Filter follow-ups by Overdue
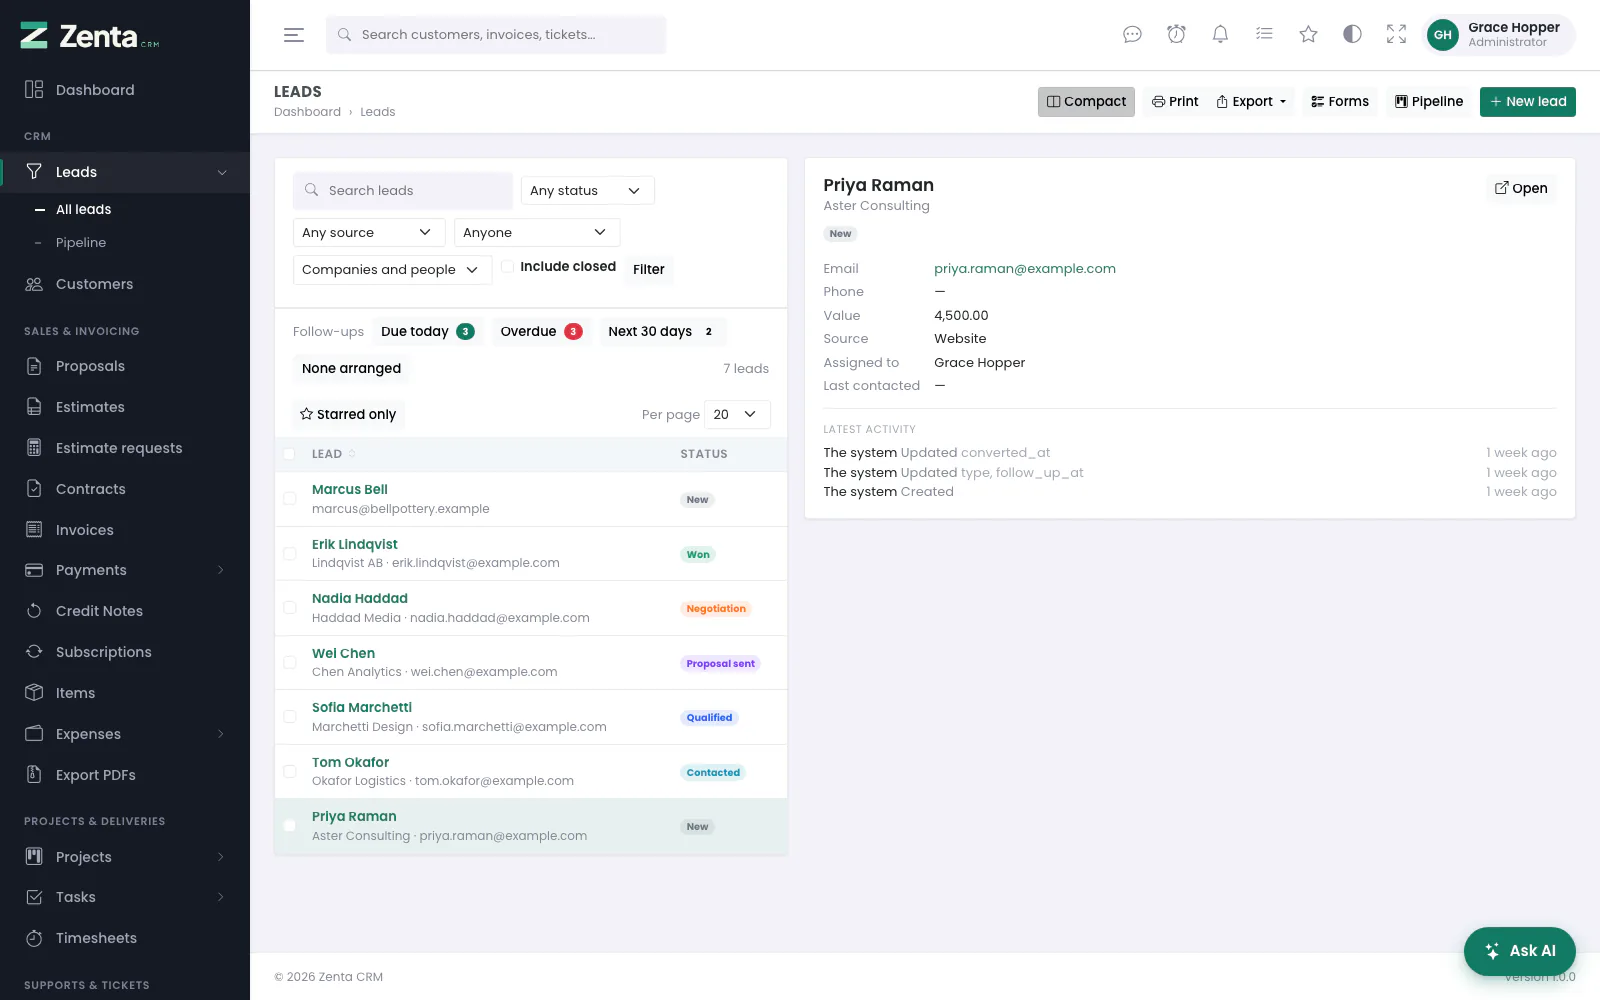Image resolution: width=1600 pixels, height=1000 pixels. [x=541, y=332]
